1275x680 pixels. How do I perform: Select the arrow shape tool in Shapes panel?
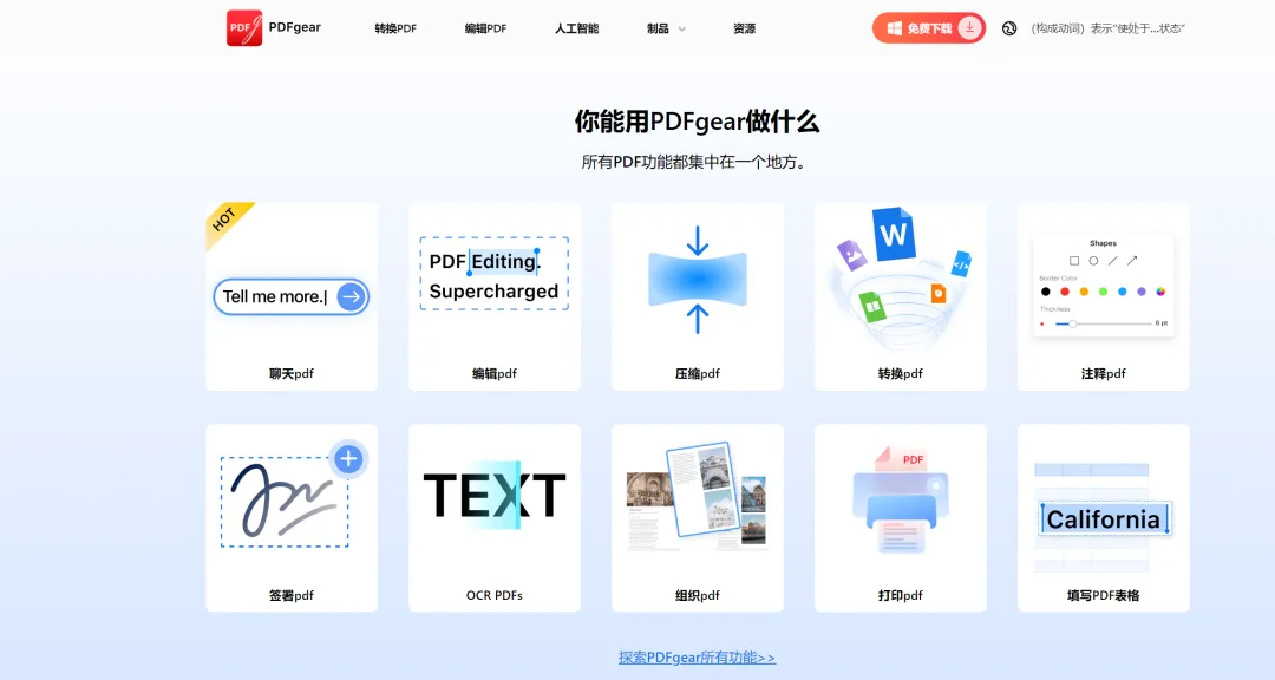pos(1132,260)
